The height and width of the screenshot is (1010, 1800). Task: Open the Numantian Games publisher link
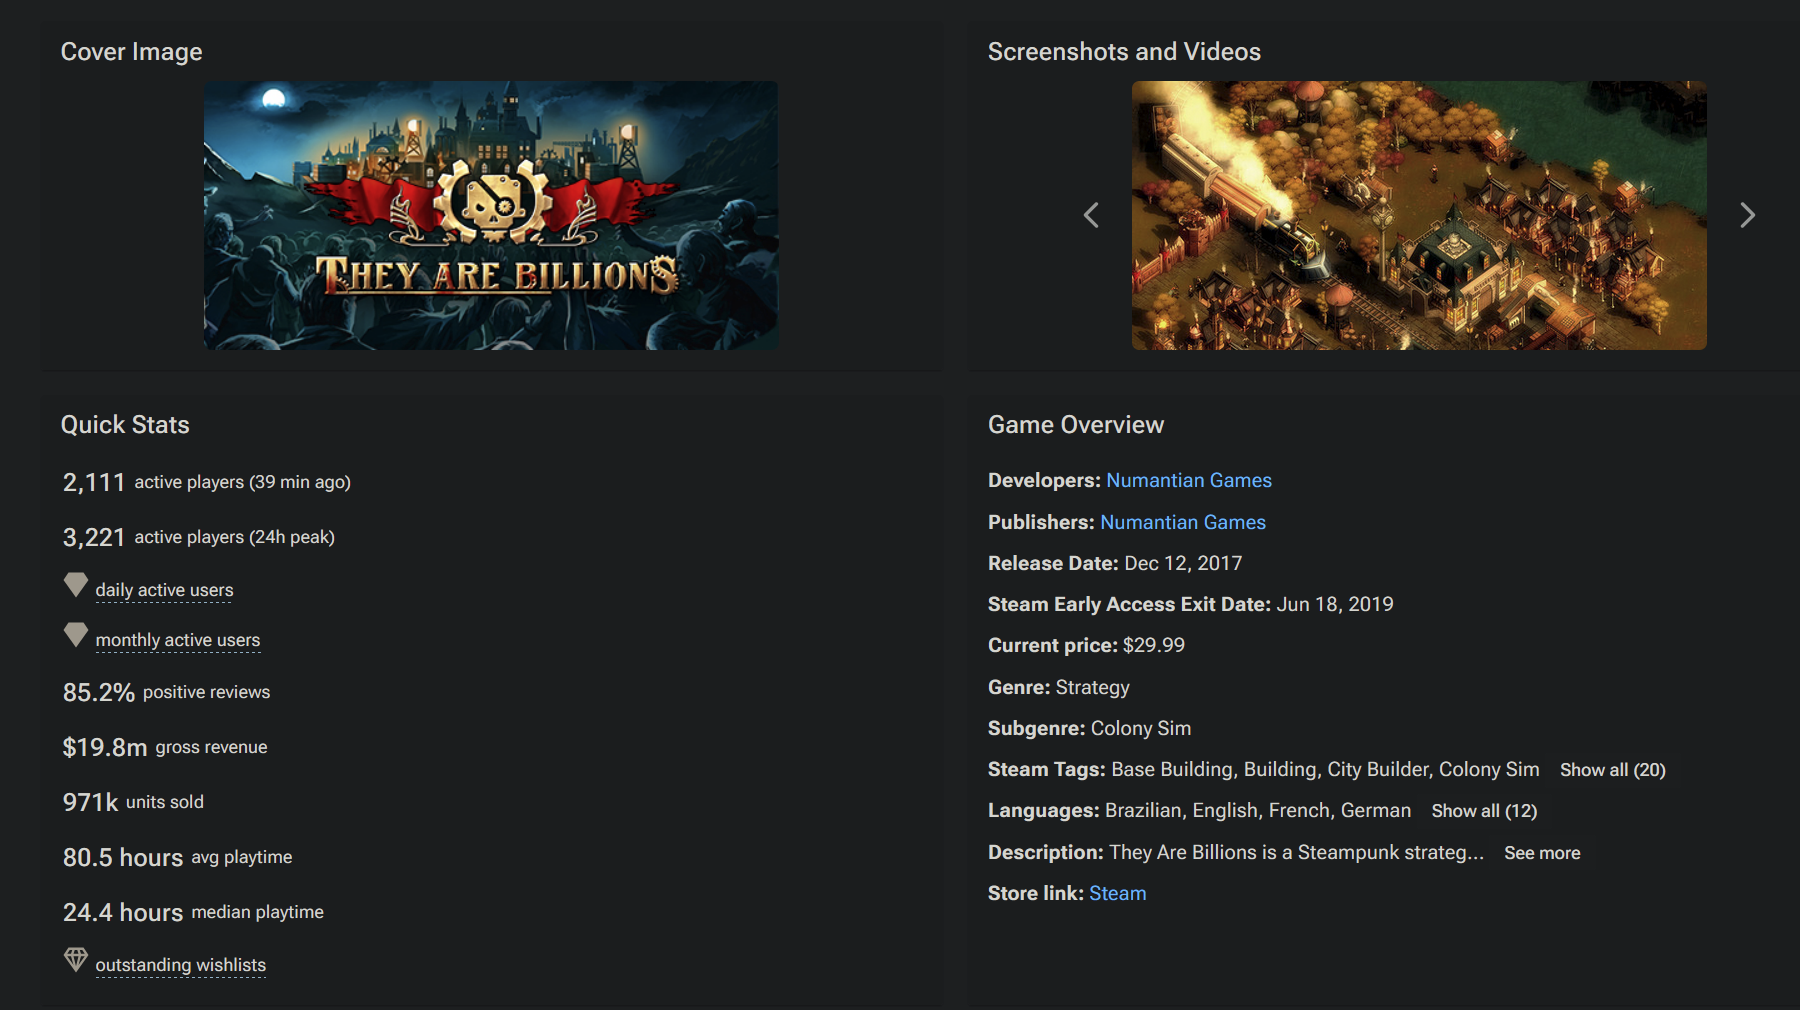[x=1183, y=522]
